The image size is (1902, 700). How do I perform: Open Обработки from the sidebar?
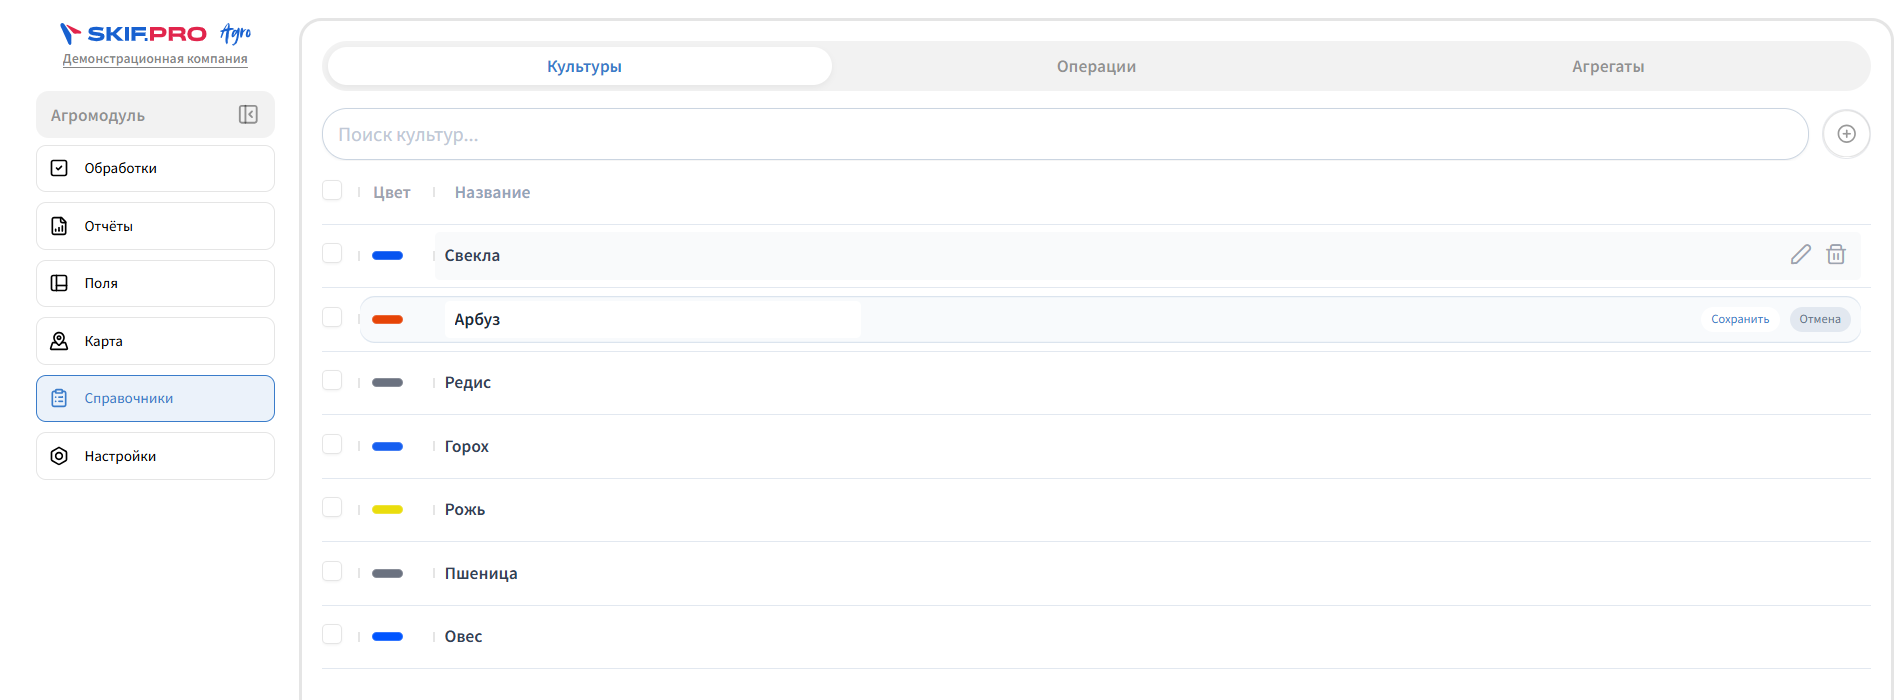point(155,168)
